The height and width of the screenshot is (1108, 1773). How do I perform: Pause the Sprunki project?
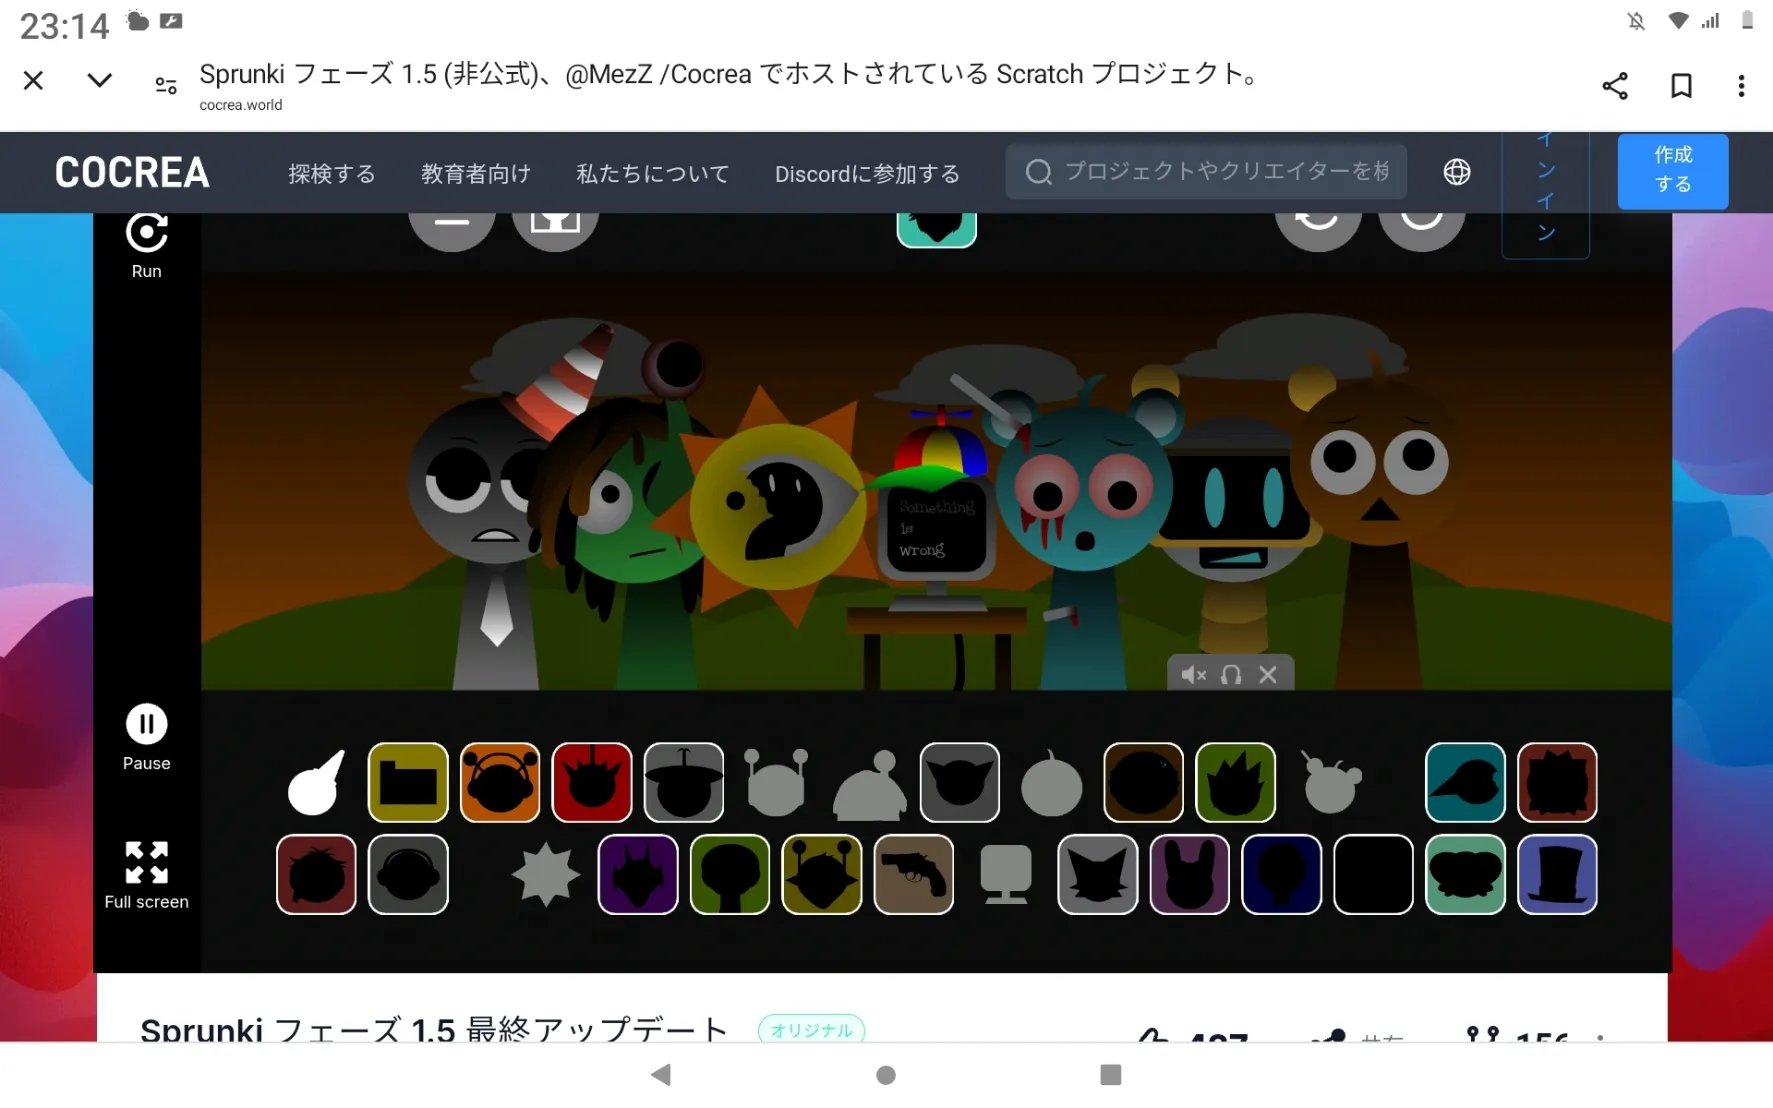pyautogui.click(x=146, y=738)
